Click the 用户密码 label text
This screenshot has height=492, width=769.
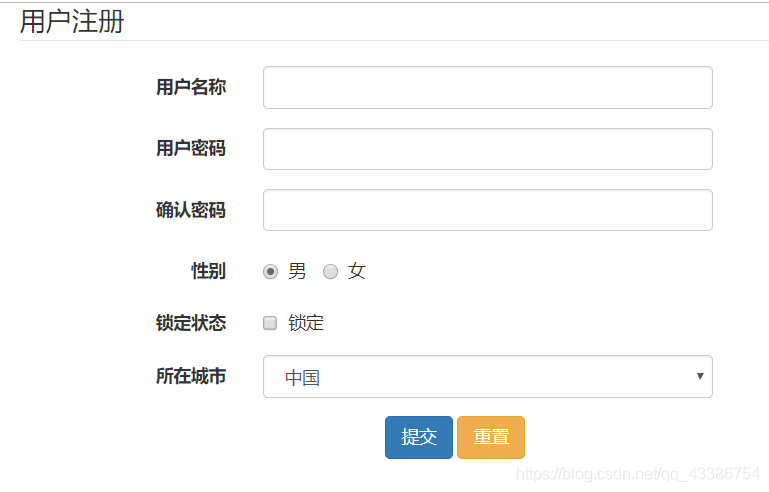pos(191,148)
